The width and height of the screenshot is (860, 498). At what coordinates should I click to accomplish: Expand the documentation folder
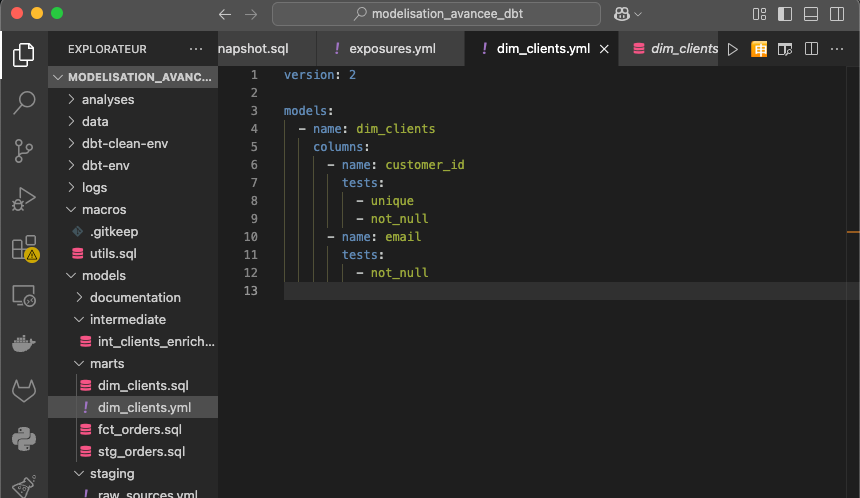(133, 297)
